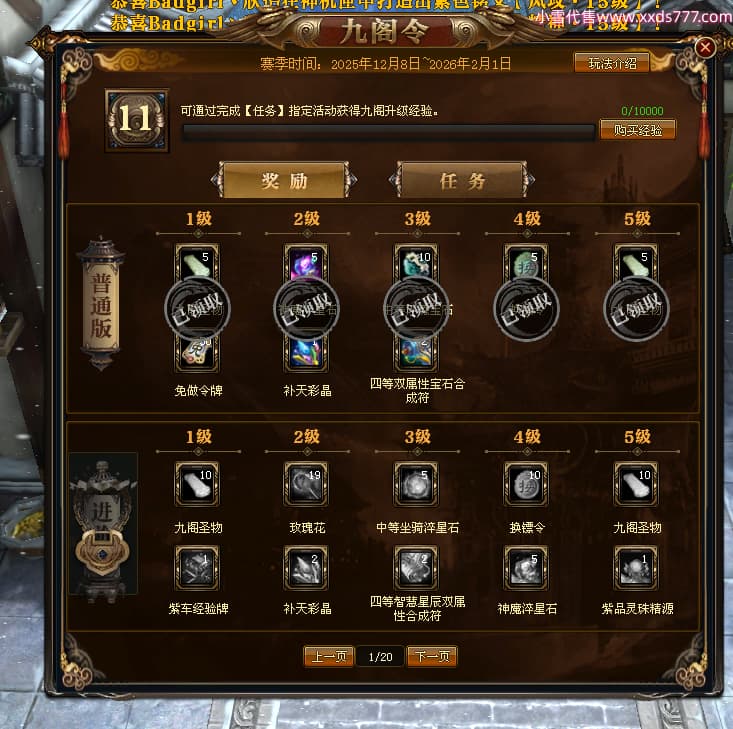Click the nine-pavilion experience progress bar
Viewport: 733px width, 729px height.
388,133
